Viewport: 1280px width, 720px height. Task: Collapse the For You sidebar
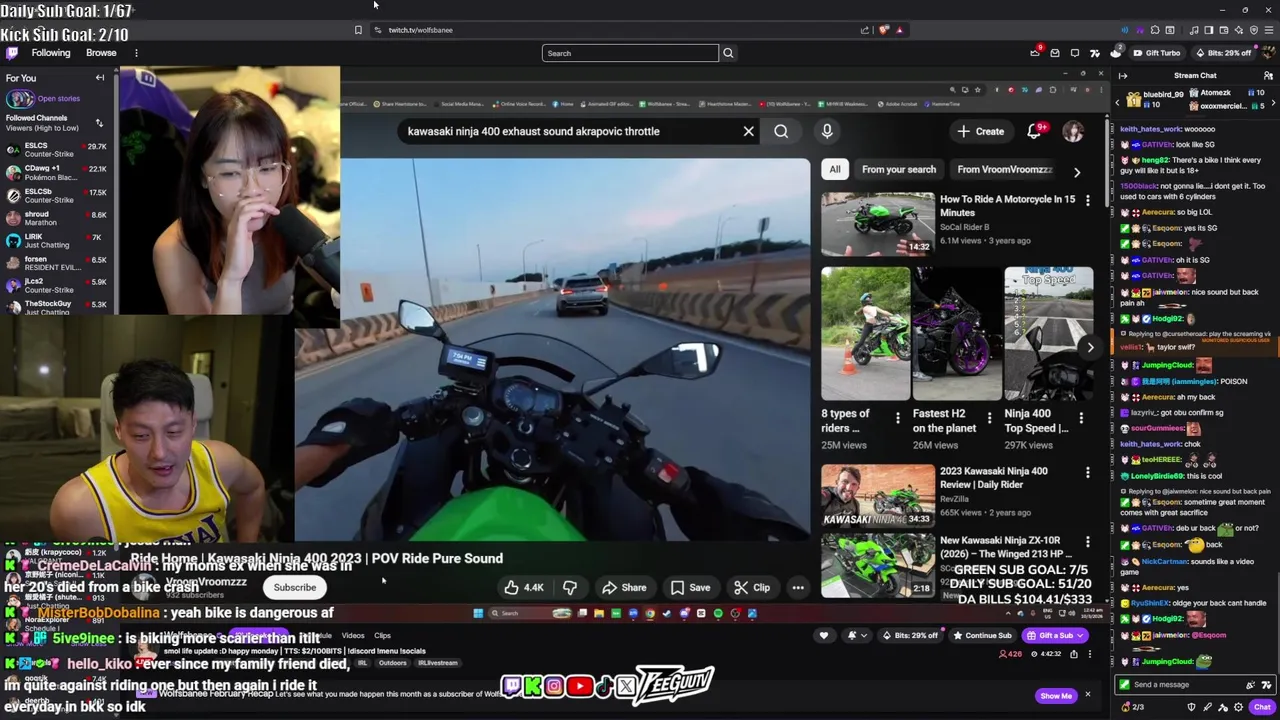point(100,78)
